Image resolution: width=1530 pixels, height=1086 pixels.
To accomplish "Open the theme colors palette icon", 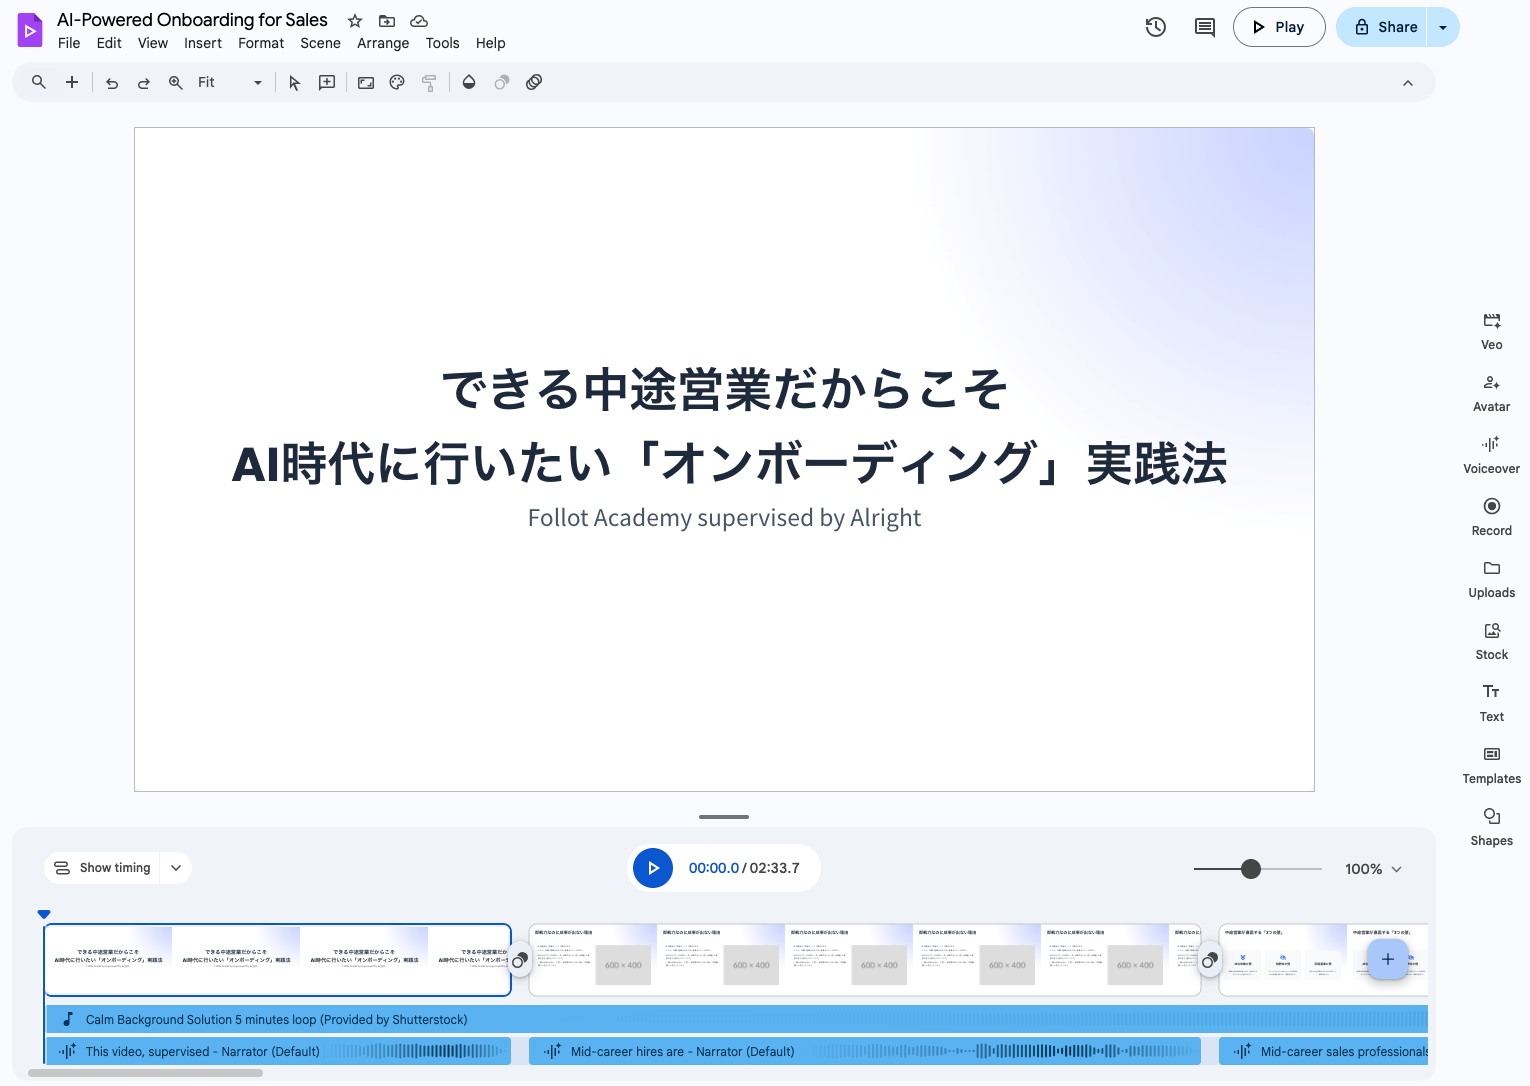I will tap(397, 82).
